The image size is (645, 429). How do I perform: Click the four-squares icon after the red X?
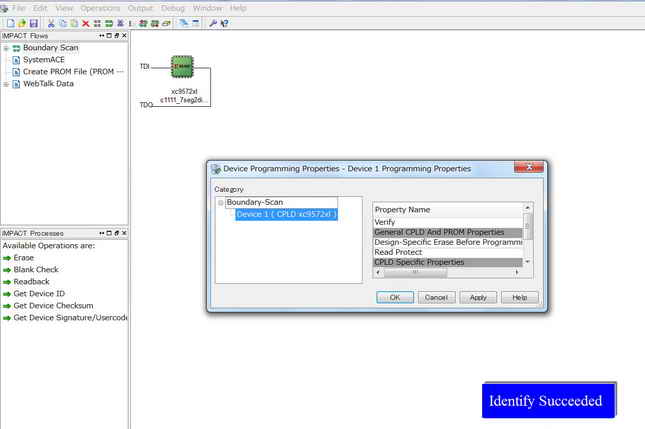(x=97, y=23)
